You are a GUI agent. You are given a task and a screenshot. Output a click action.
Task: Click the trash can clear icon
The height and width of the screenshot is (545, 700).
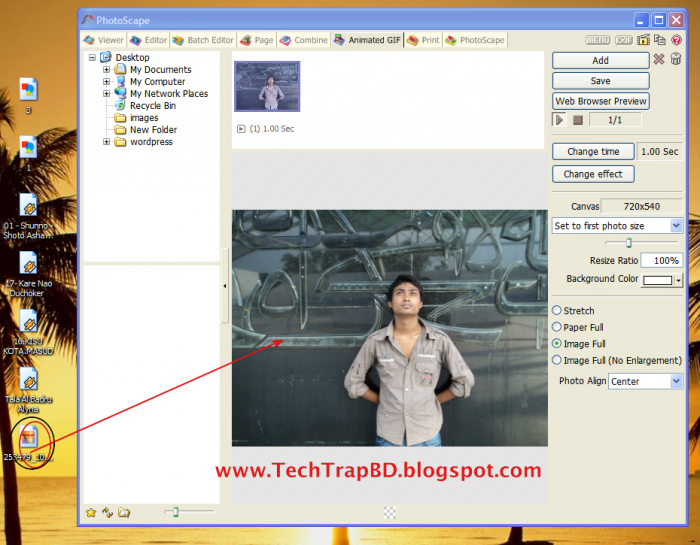pos(676,59)
